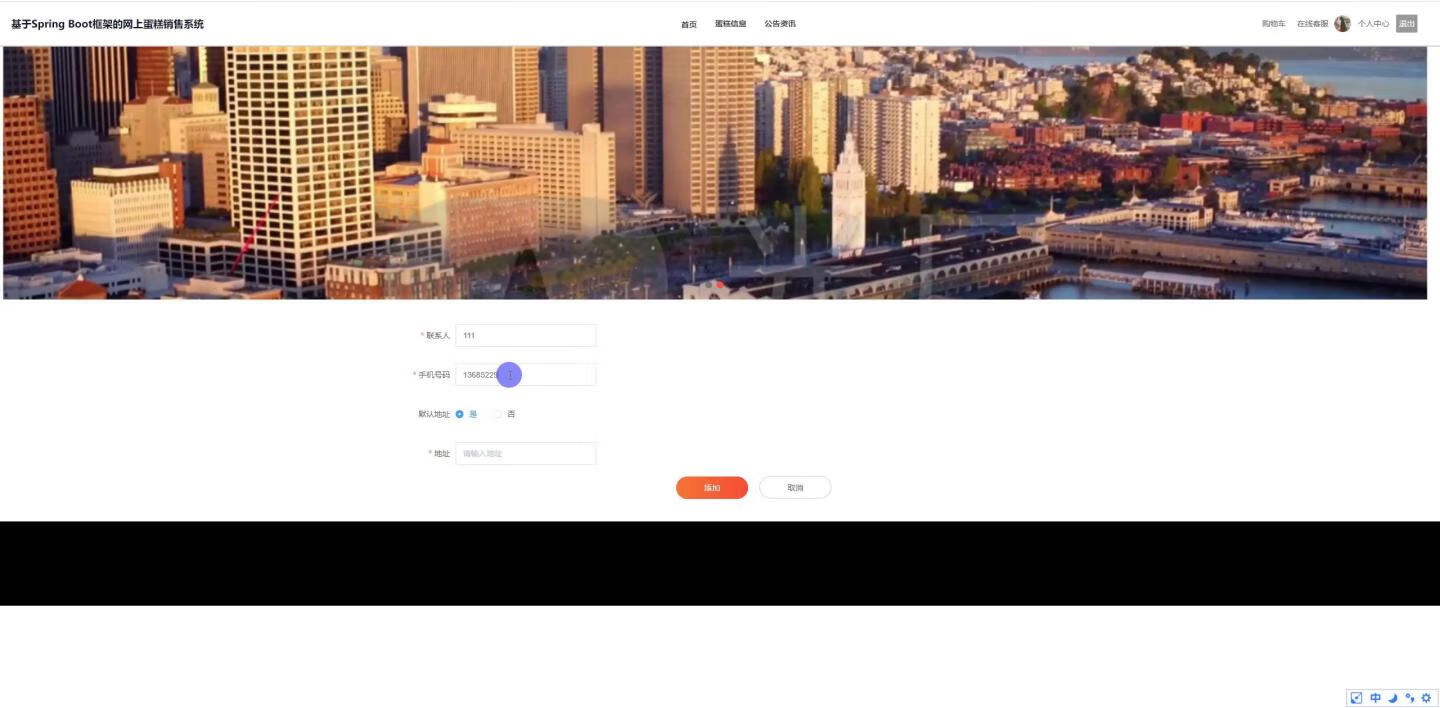Click the orange 添加 button
The height and width of the screenshot is (708, 1440).
click(712, 488)
